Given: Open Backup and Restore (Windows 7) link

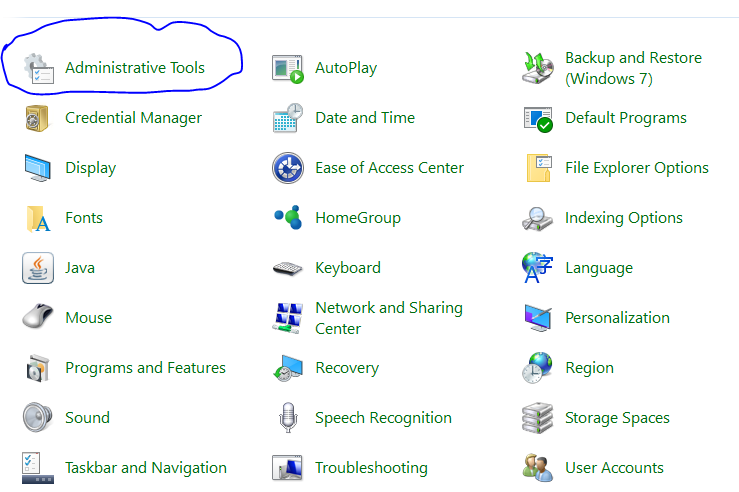Looking at the screenshot, I should (633, 68).
